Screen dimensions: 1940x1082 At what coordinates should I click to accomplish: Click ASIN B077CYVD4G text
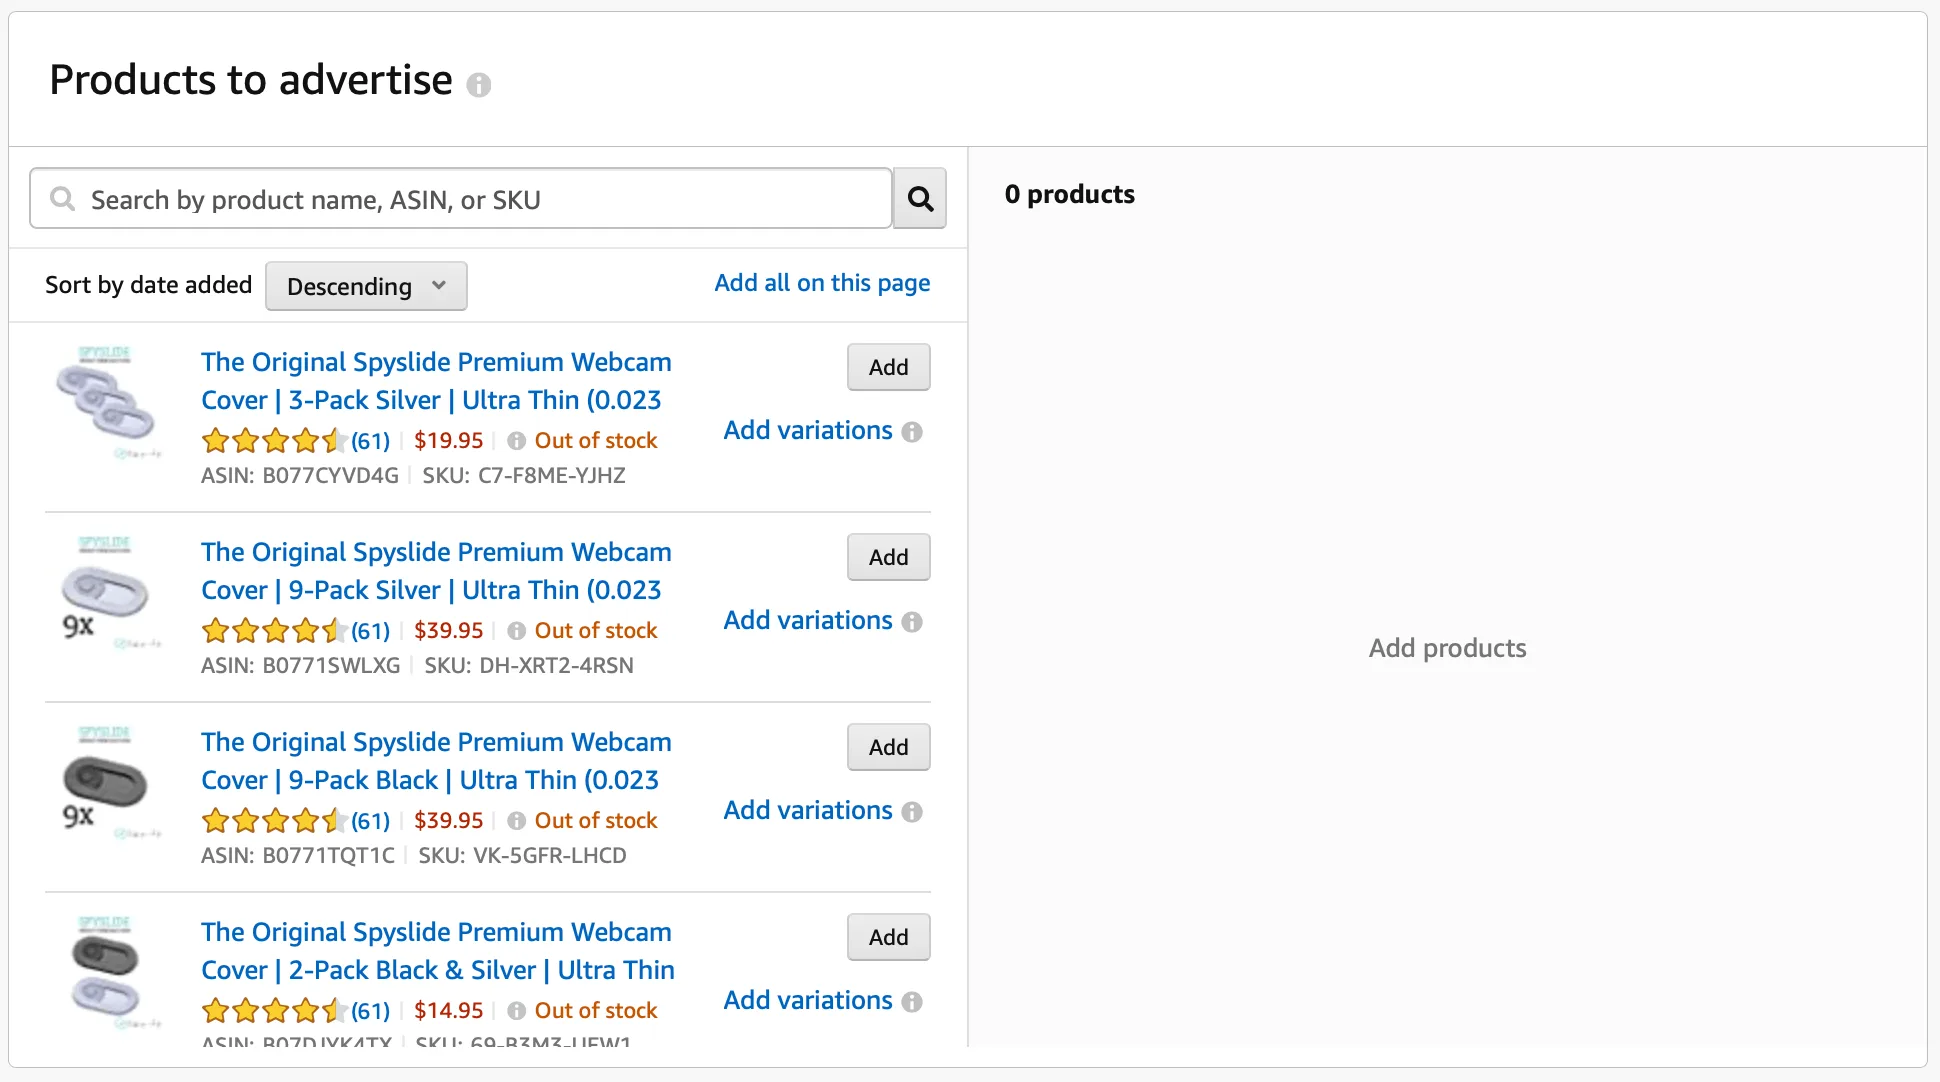300,476
